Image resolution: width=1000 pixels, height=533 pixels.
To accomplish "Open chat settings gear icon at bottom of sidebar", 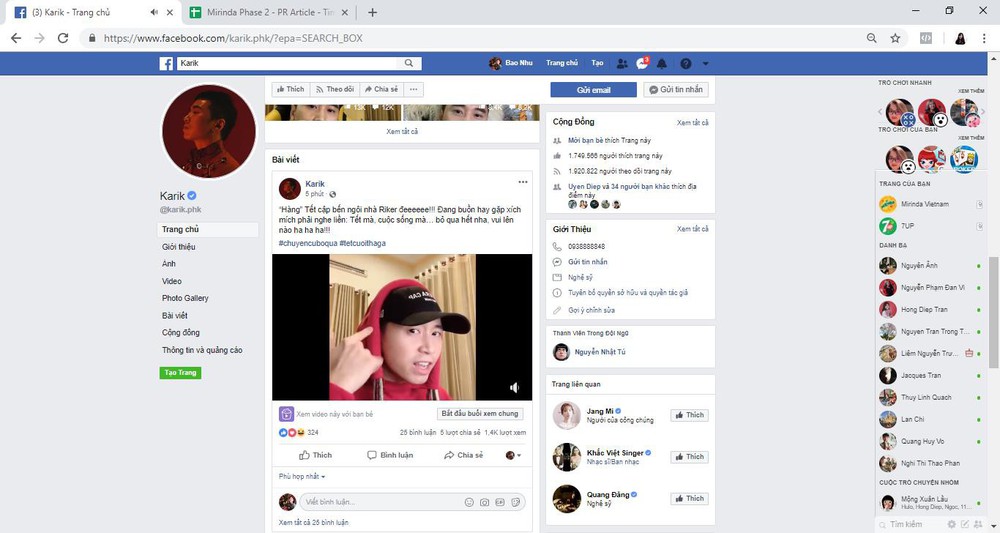I will [x=952, y=524].
